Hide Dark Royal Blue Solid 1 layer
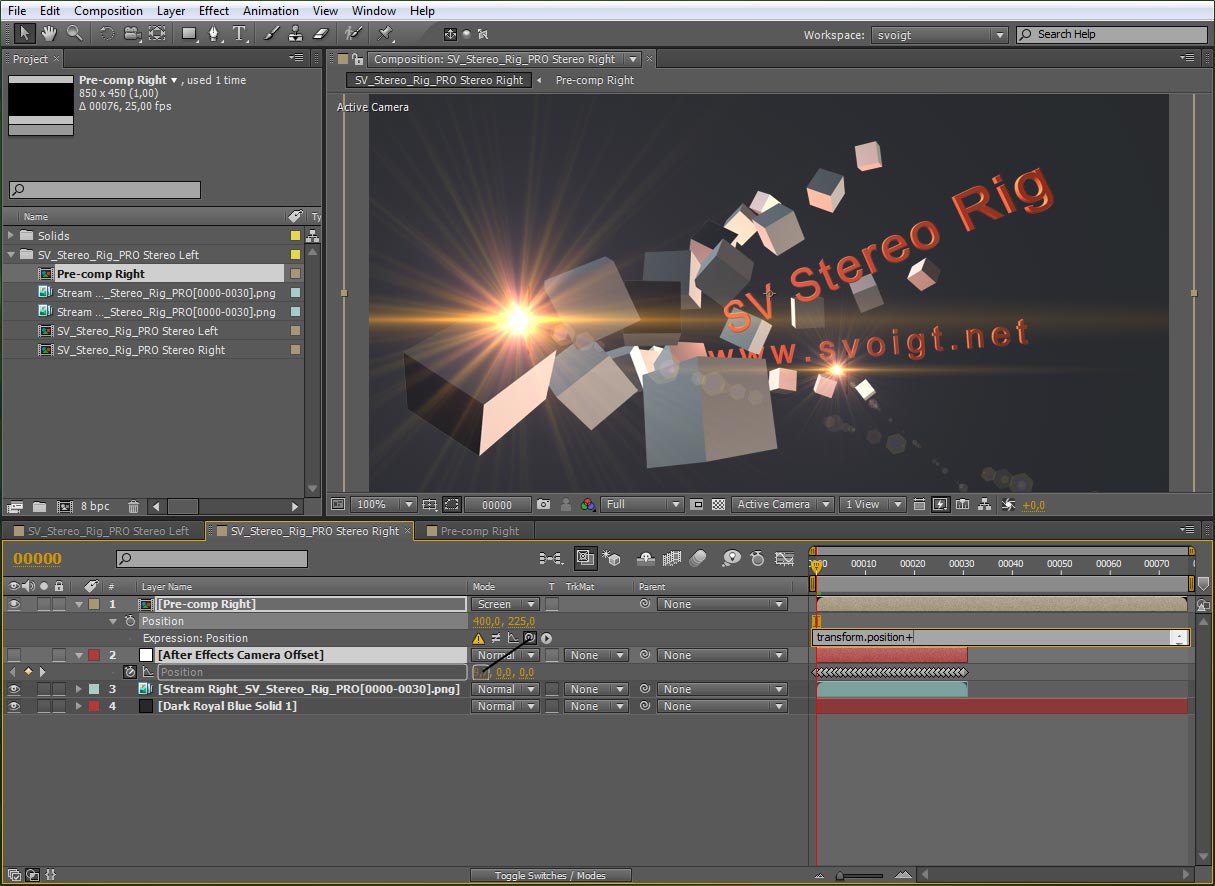The width and height of the screenshot is (1215, 886). click(x=14, y=706)
